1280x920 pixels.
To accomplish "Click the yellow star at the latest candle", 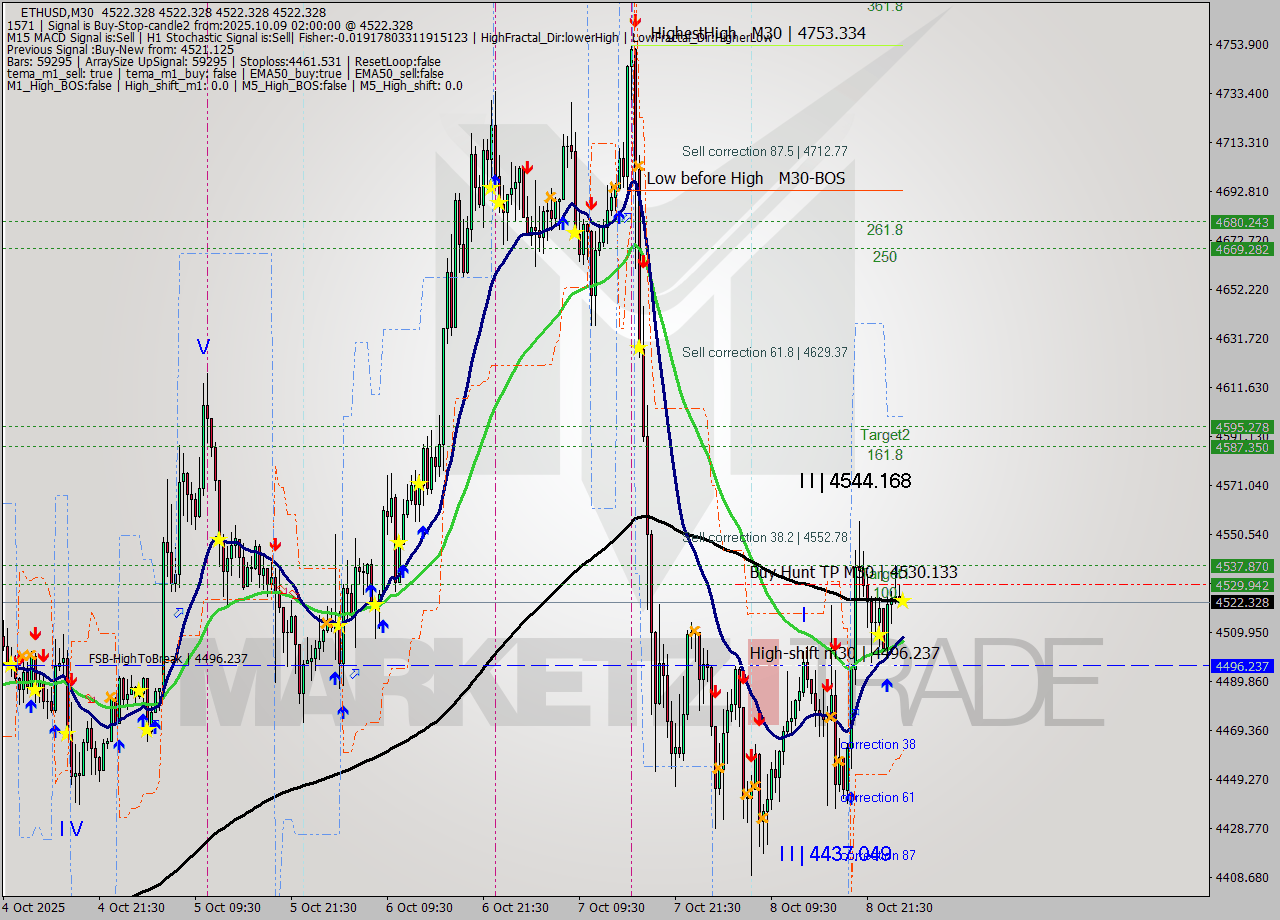I will [902, 600].
